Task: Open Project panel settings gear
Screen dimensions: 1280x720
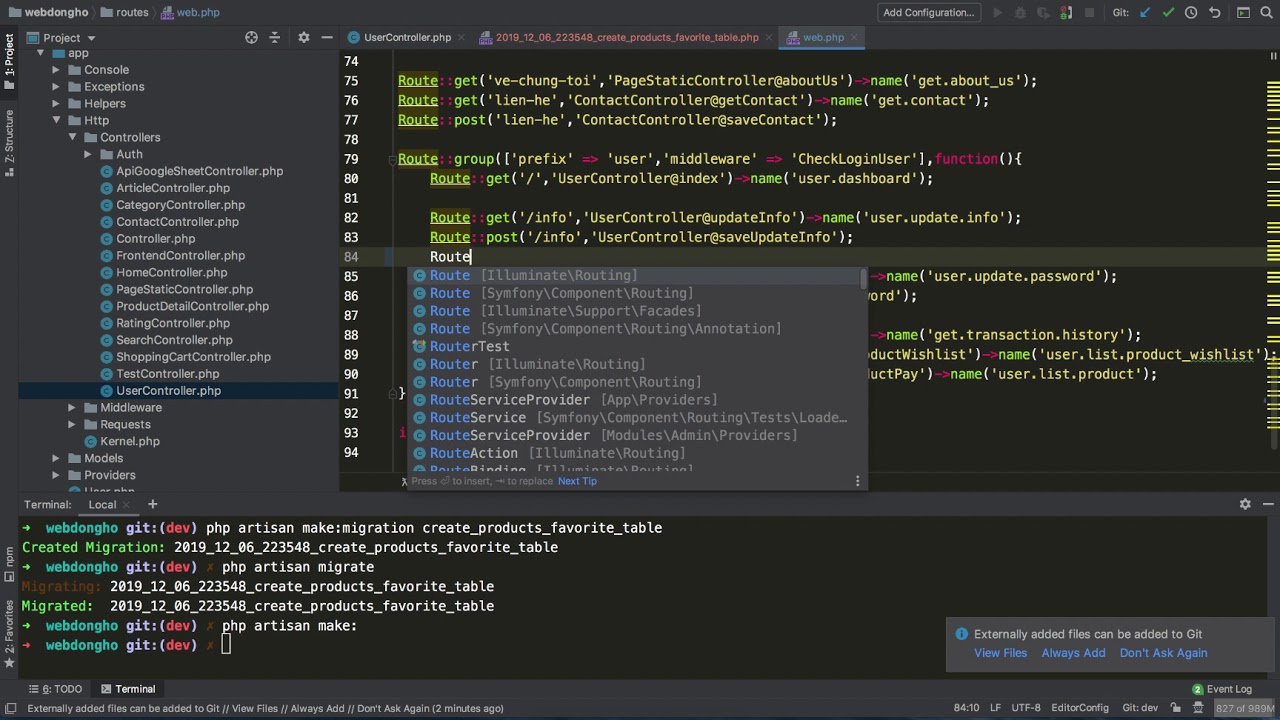Action: (304, 38)
